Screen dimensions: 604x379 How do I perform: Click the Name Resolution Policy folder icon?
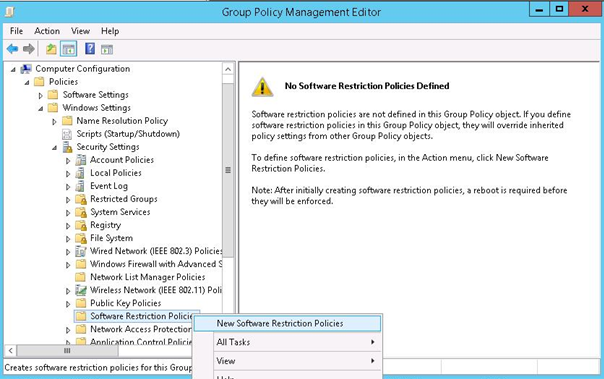pyautogui.click(x=67, y=121)
